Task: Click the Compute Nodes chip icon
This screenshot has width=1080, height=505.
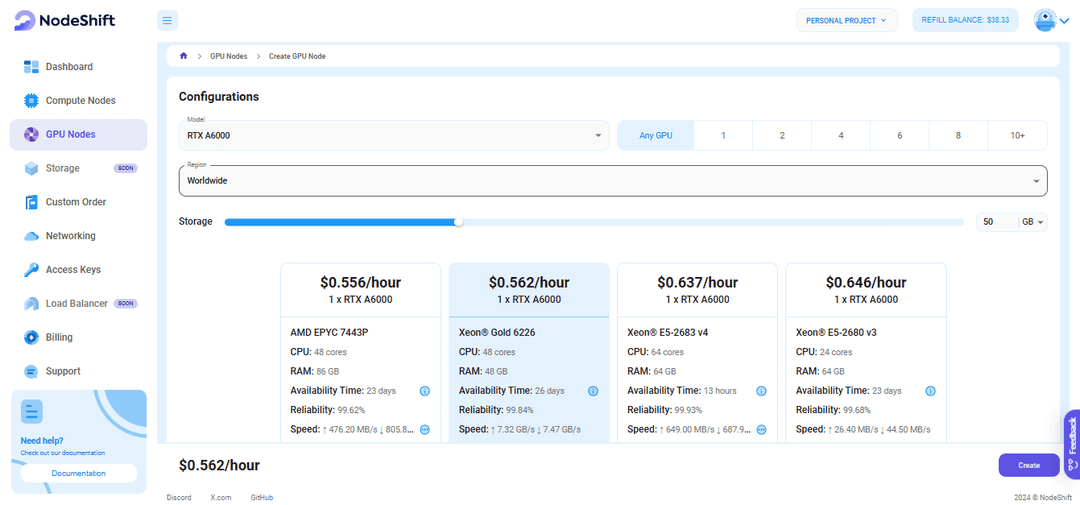Action: 31,101
